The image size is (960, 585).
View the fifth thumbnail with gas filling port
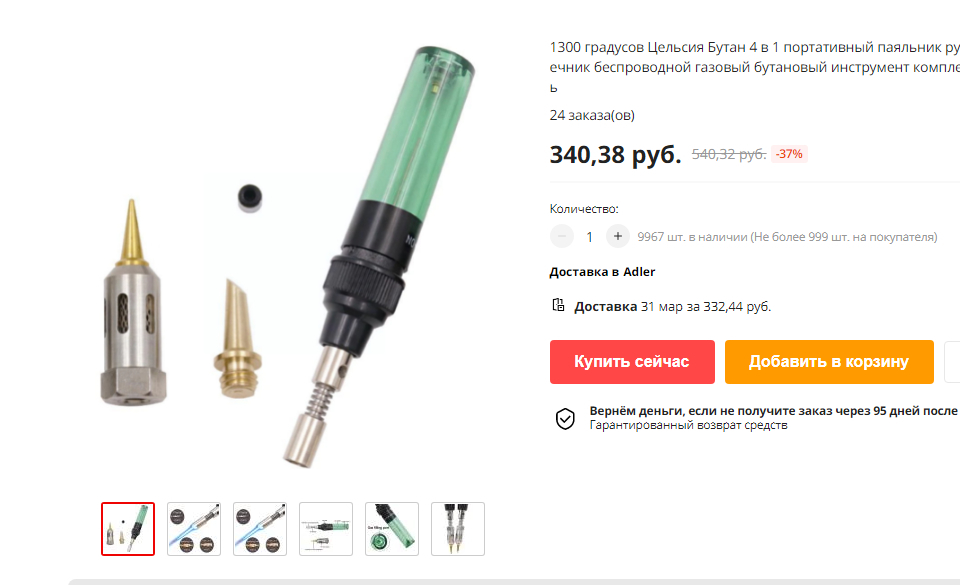tap(392, 529)
